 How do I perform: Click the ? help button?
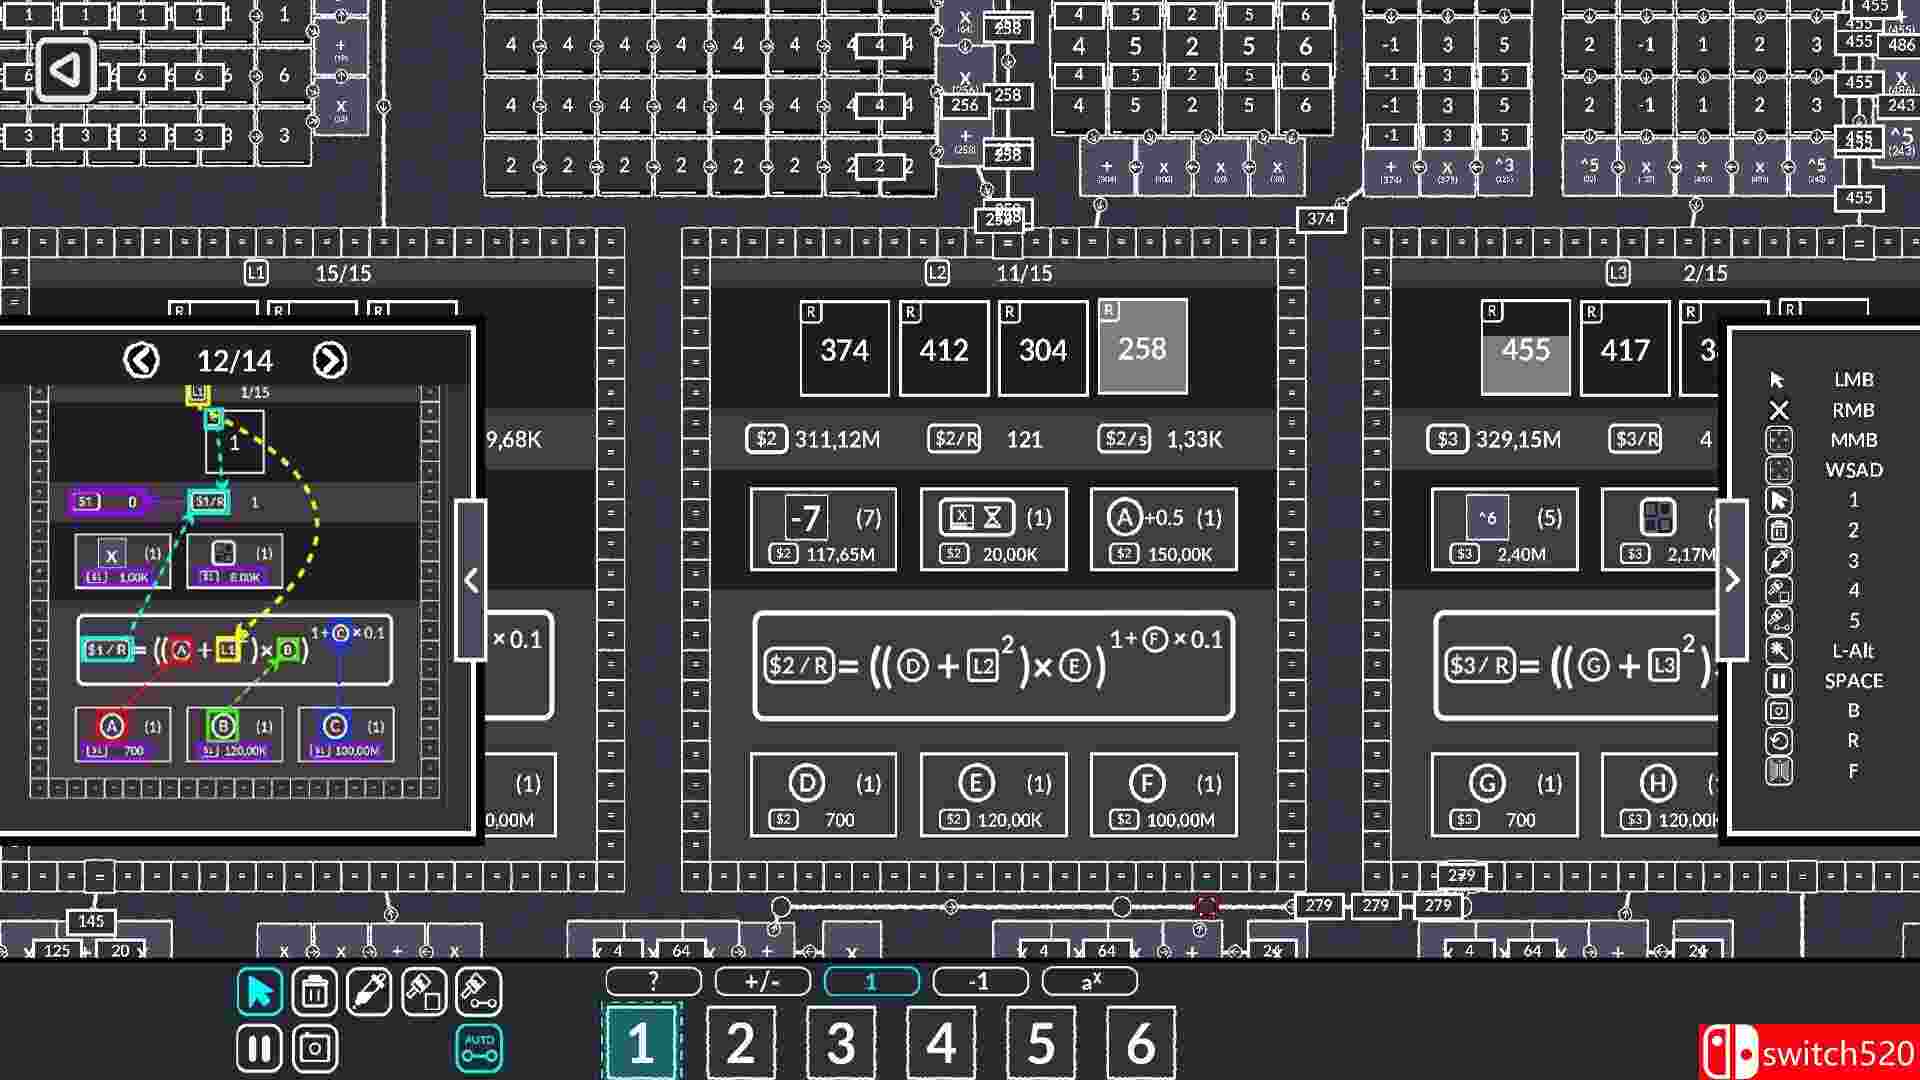pyautogui.click(x=652, y=981)
